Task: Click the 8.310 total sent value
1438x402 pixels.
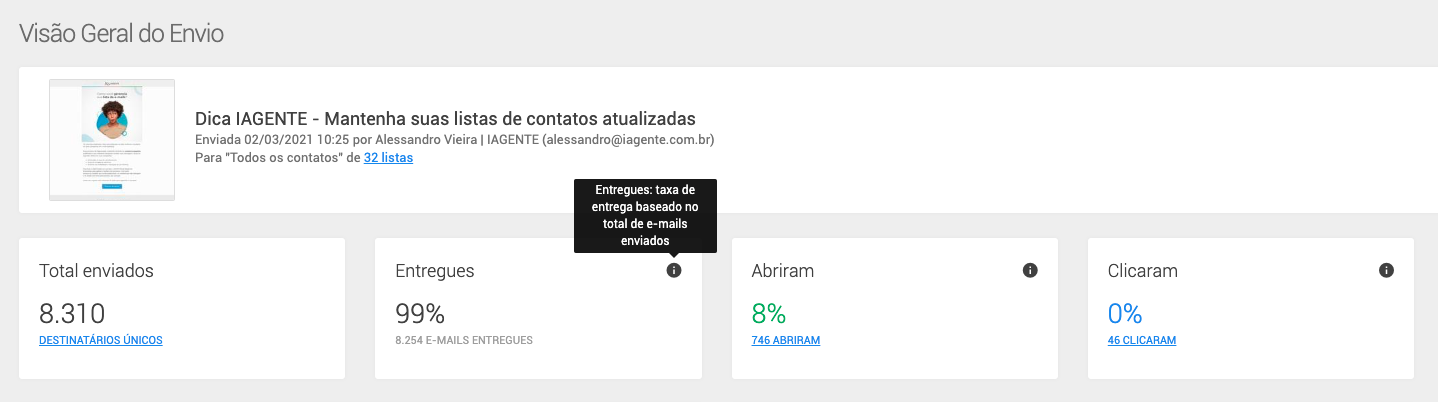Action: click(72, 313)
